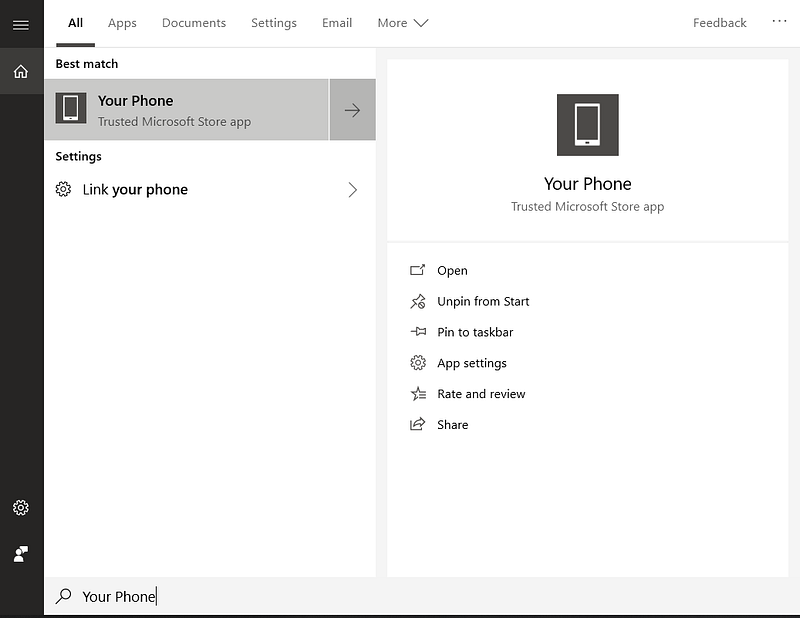Open the sidebar Settings gear icon
This screenshot has width=800, height=618.
21,507
